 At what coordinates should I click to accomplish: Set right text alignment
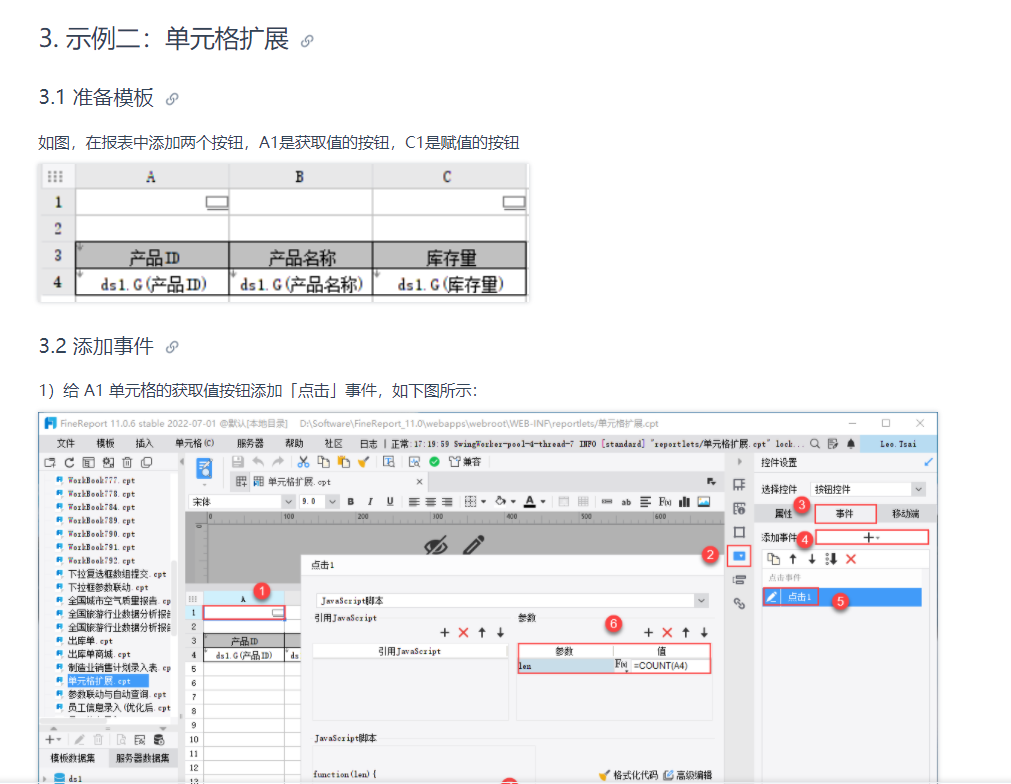pos(447,502)
